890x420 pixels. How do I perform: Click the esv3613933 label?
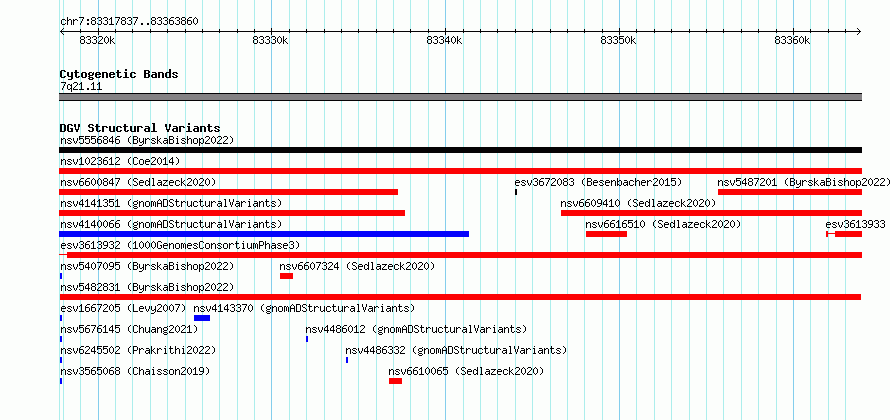coord(855,224)
